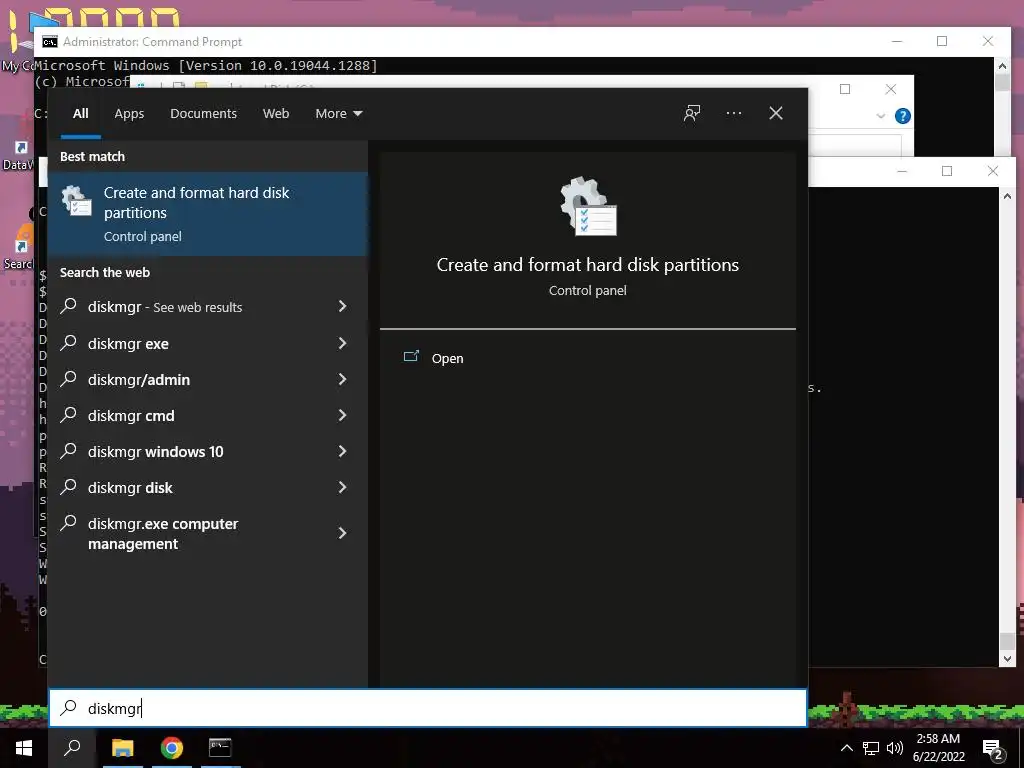
Task: Click the Command Prompt window title icon
Action: [x=50, y=42]
